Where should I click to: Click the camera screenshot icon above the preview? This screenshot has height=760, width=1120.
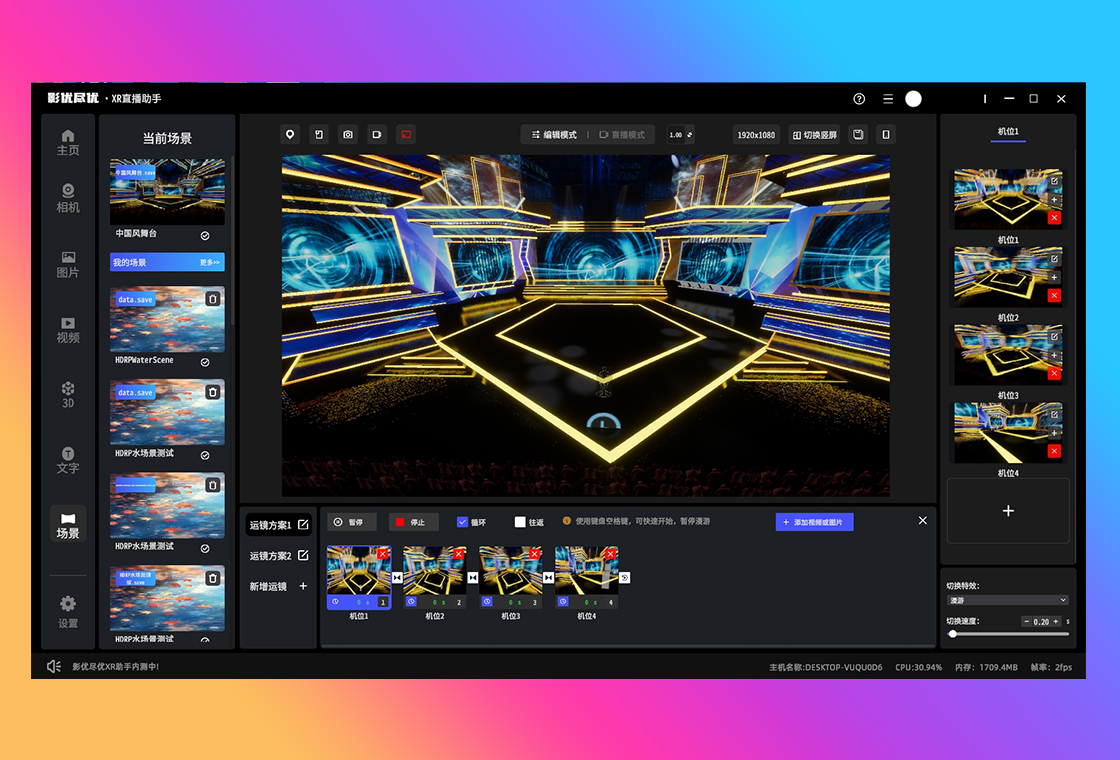pos(348,134)
